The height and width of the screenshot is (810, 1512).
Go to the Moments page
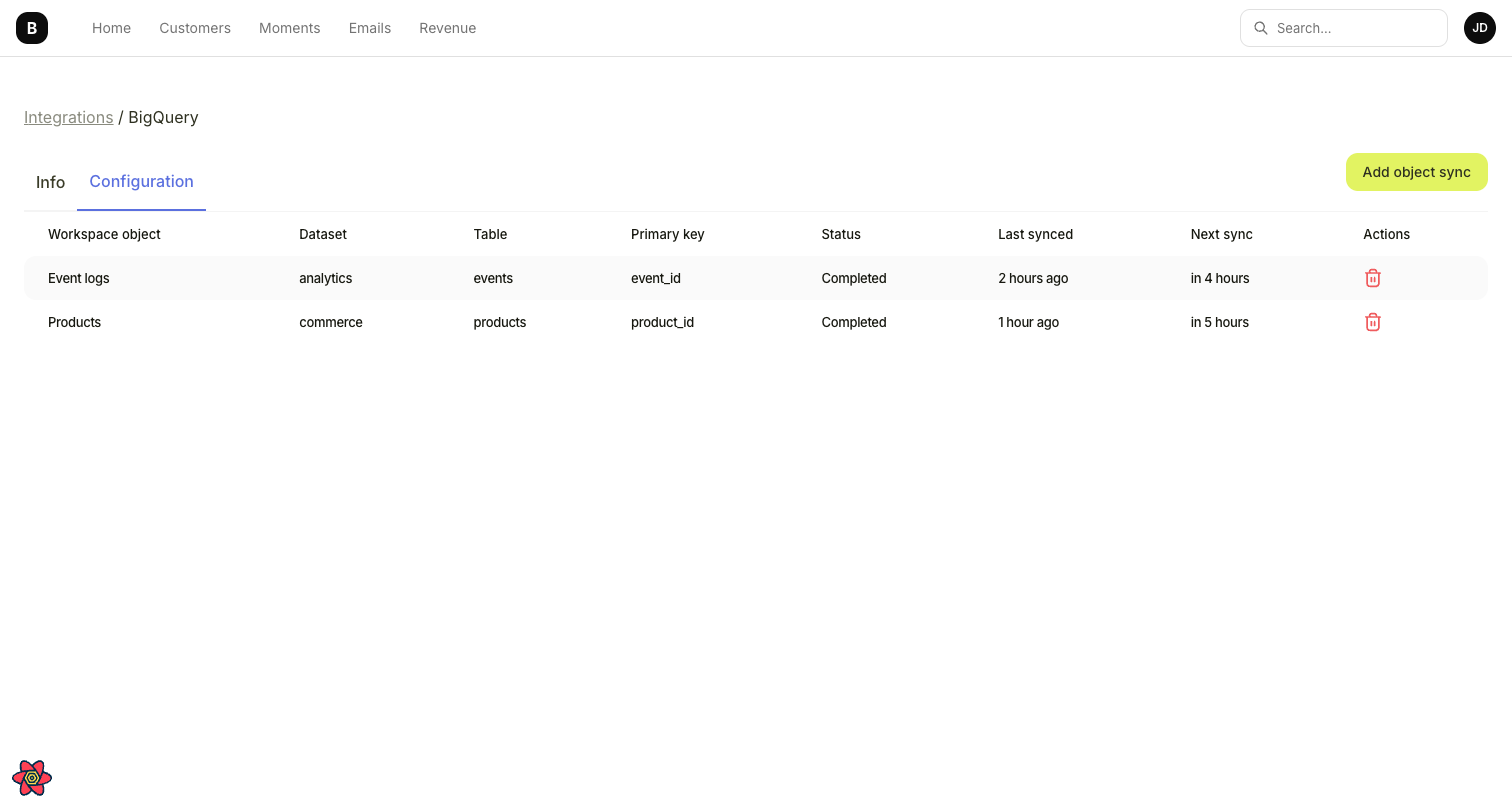pyautogui.click(x=289, y=27)
